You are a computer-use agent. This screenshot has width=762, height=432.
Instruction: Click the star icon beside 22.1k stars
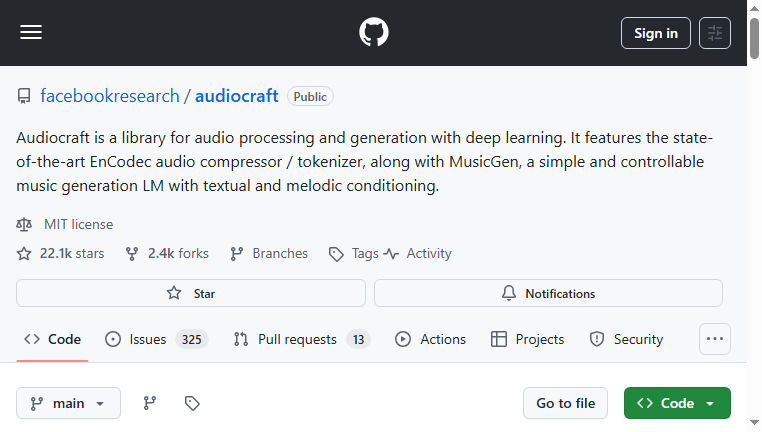coord(24,254)
